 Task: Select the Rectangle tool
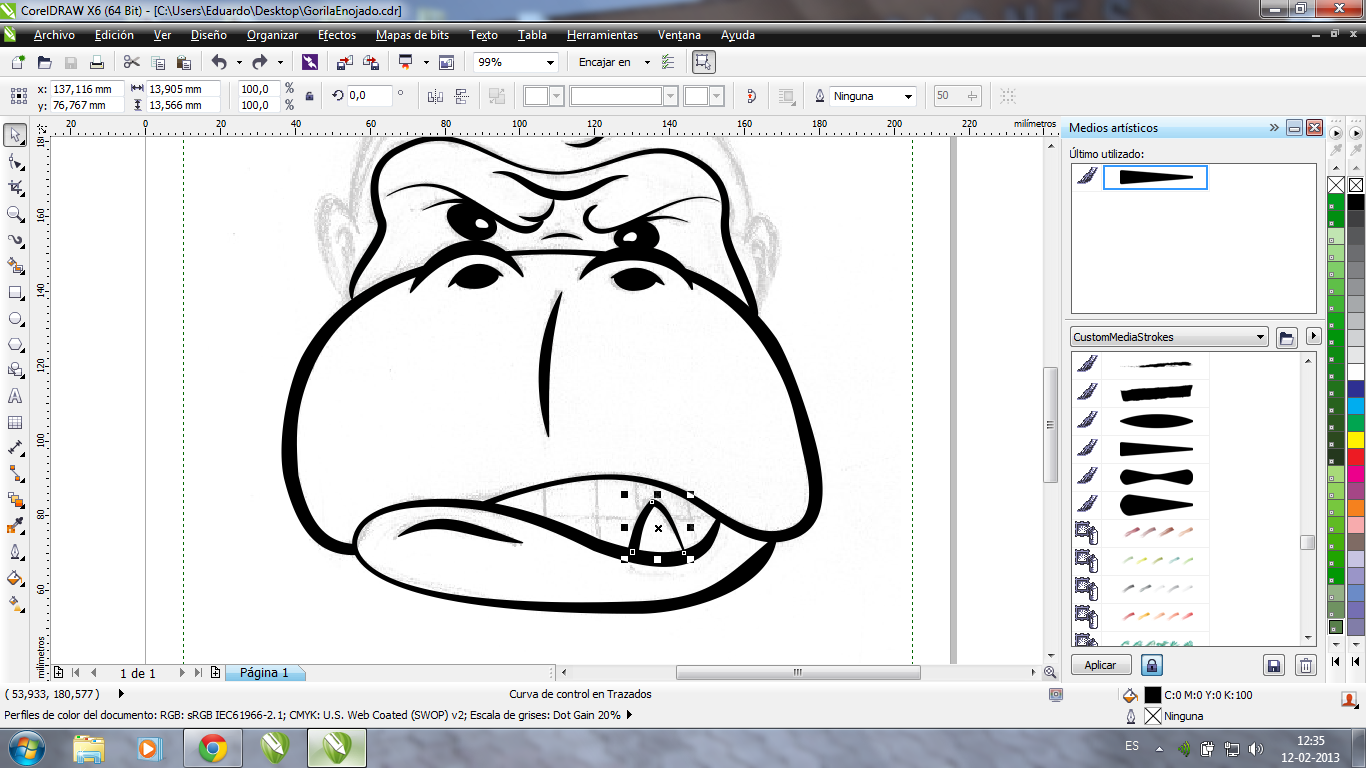click(15, 293)
